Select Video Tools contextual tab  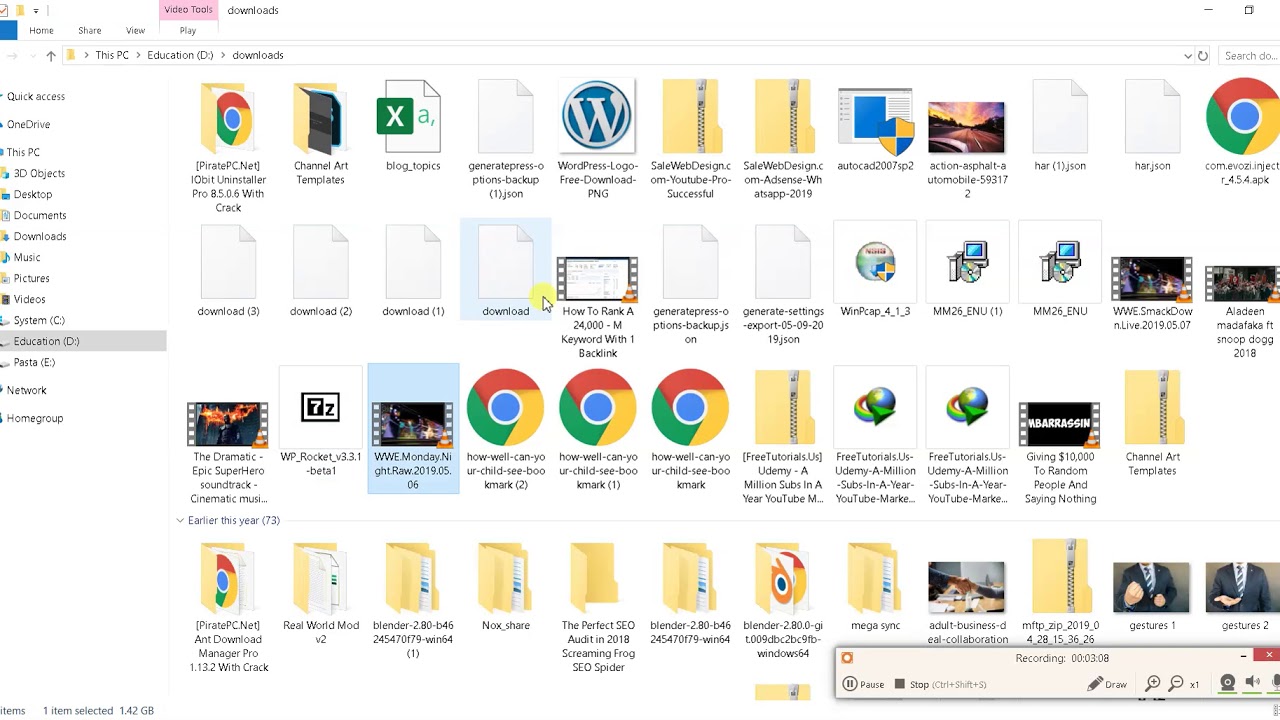188,10
